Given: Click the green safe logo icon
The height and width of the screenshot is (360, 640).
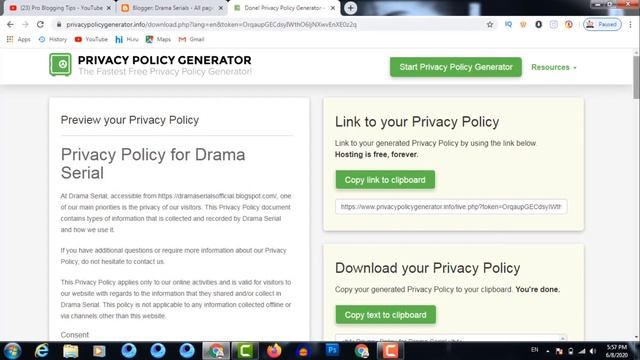Looking at the screenshot, I should [x=60, y=64].
